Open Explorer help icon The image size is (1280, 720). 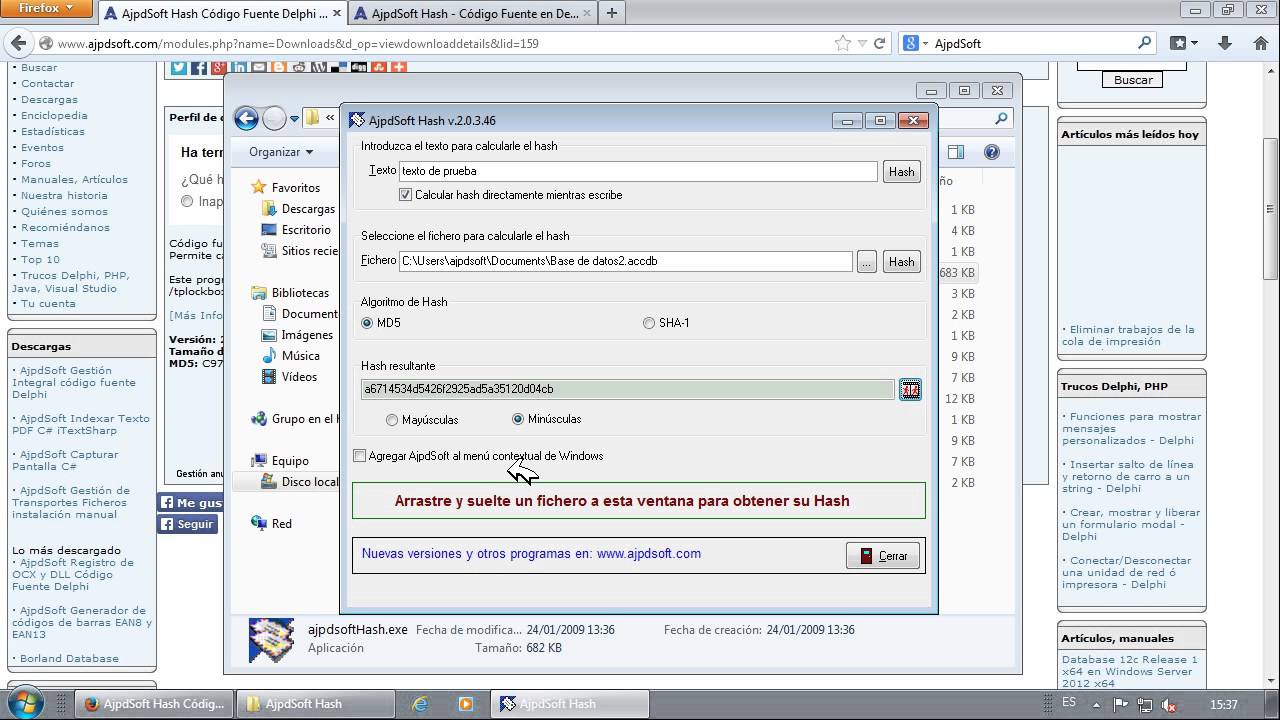(992, 152)
